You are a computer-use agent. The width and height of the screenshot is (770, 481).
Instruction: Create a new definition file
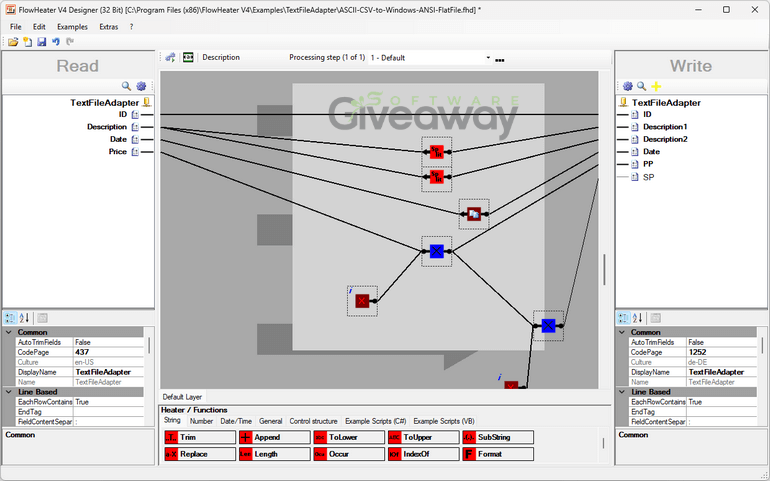[x=28, y=42]
